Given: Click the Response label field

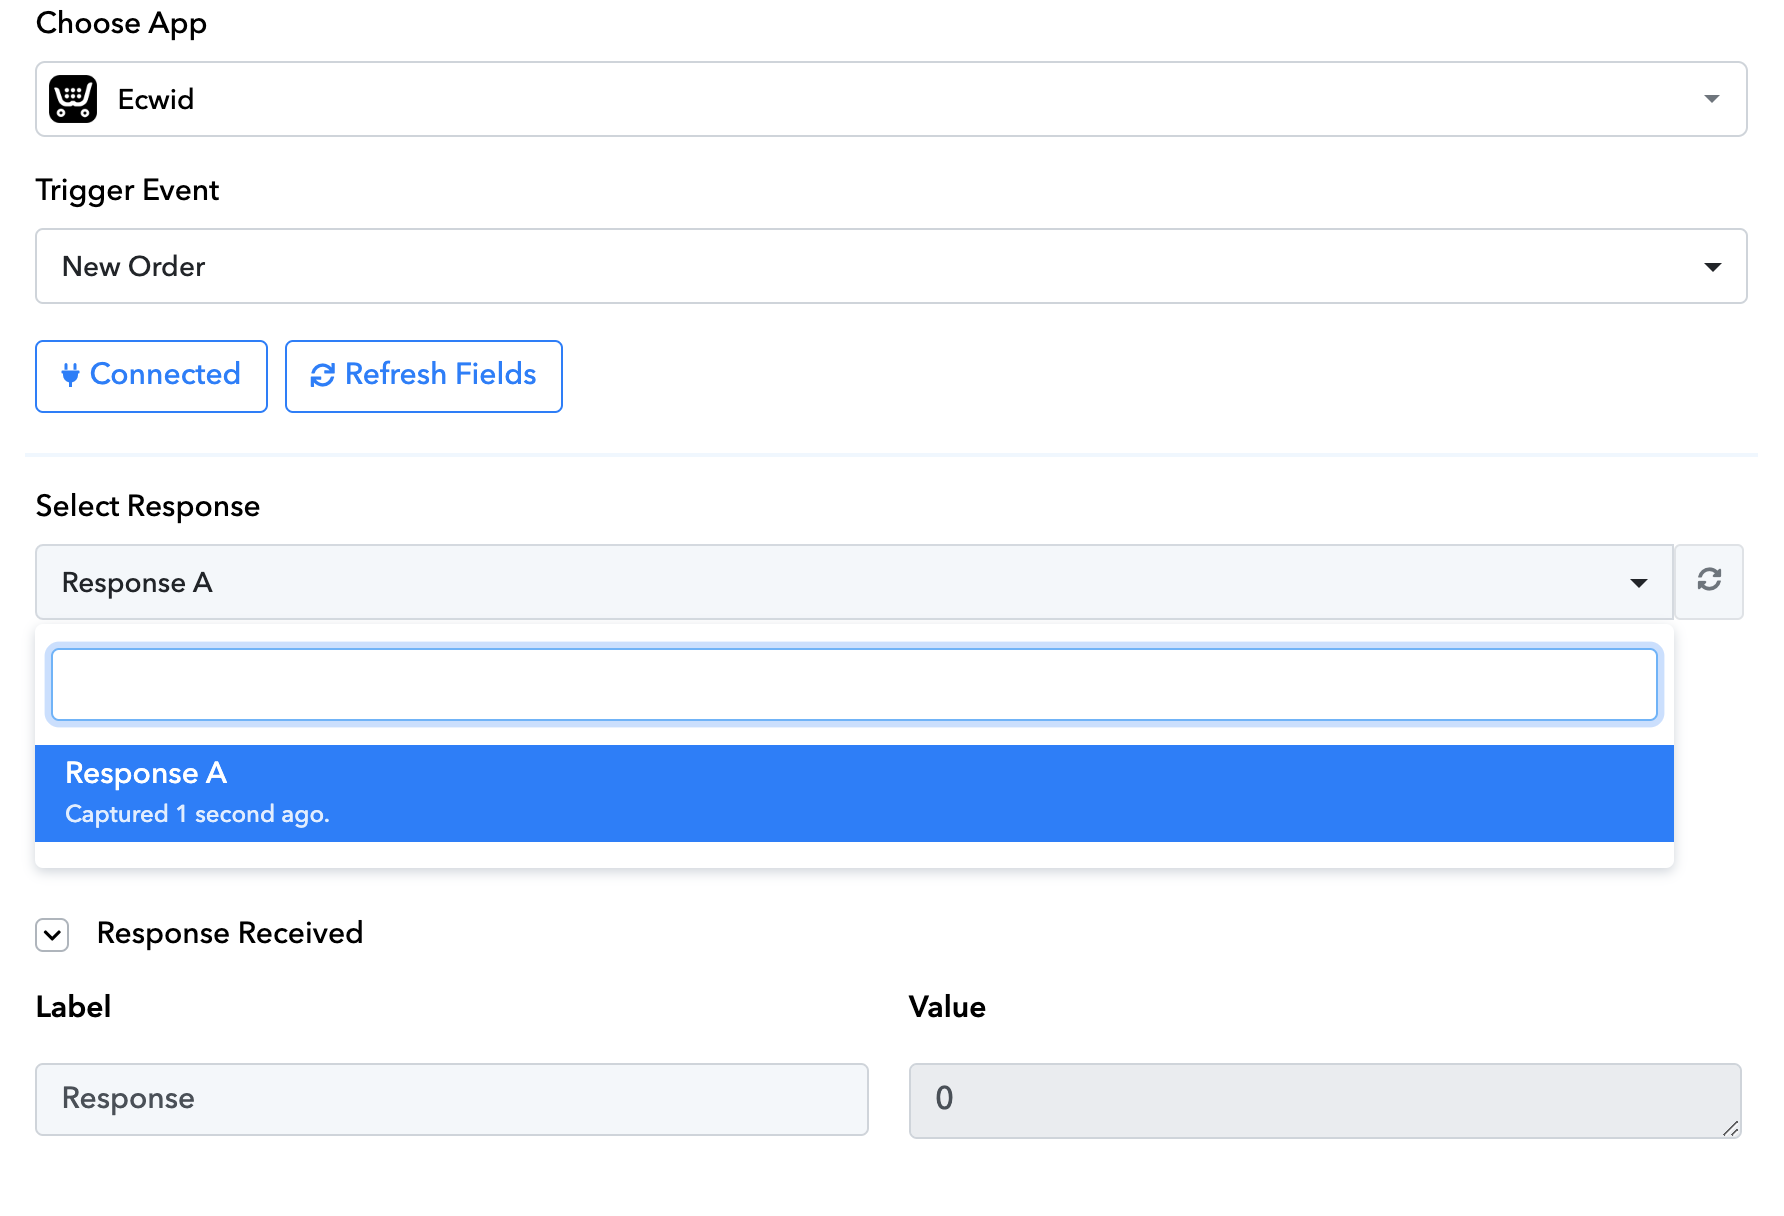Looking at the screenshot, I should point(452,1099).
